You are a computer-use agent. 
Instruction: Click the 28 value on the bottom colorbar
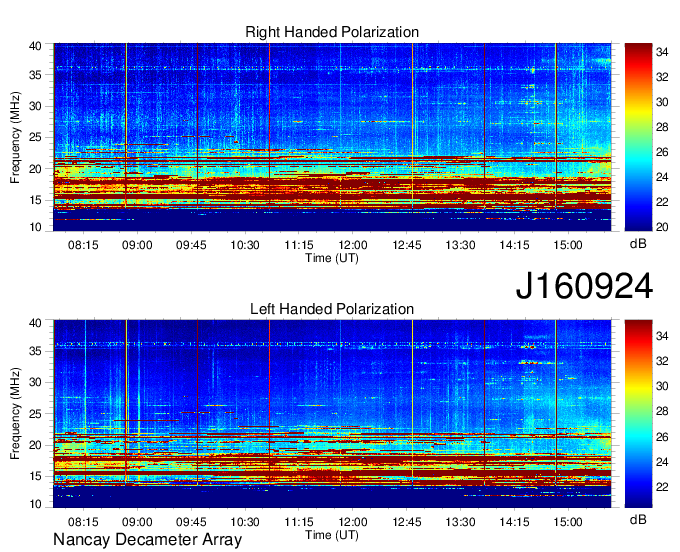(662, 412)
